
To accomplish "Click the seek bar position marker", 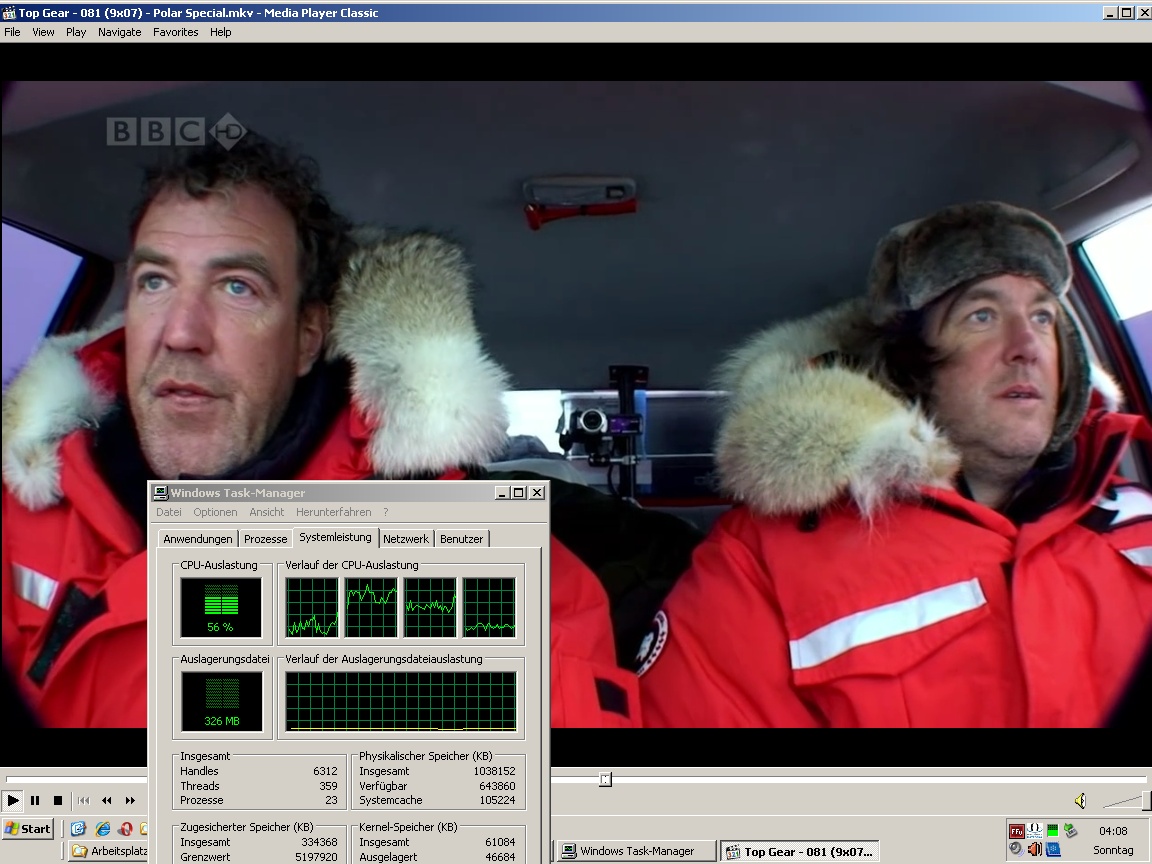I will (605, 779).
